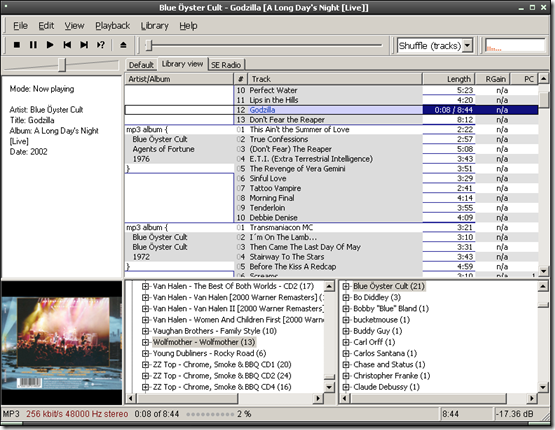
Task: Click playlist scrollbar down arrow
Action: pos(543,271)
